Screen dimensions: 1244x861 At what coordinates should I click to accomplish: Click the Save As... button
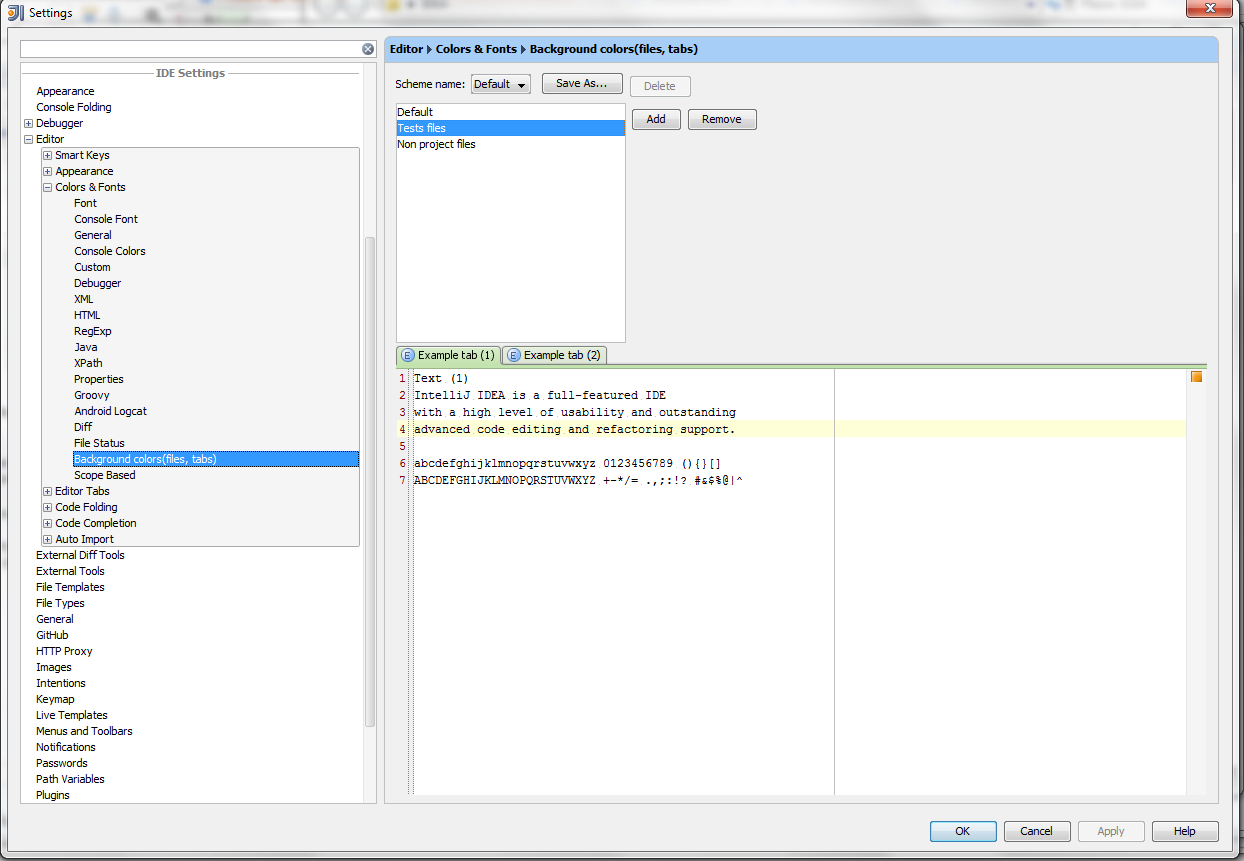(582, 84)
